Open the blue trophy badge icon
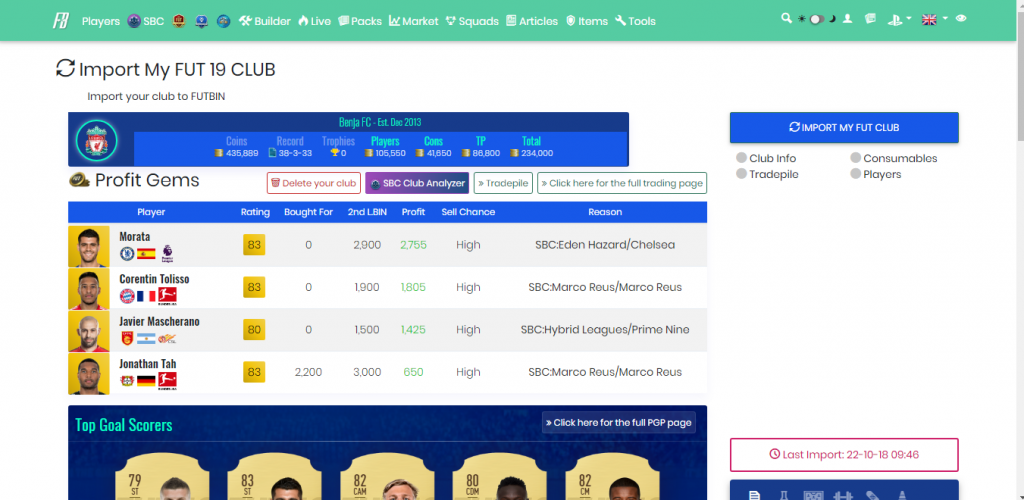 point(201,21)
